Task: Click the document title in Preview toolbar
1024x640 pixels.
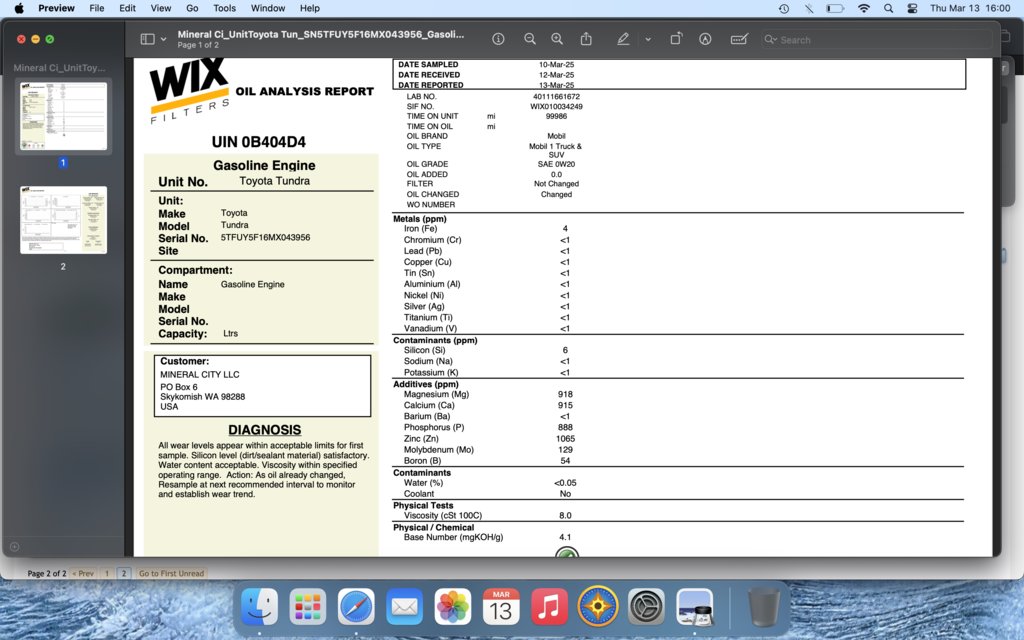Action: [321, 35]
